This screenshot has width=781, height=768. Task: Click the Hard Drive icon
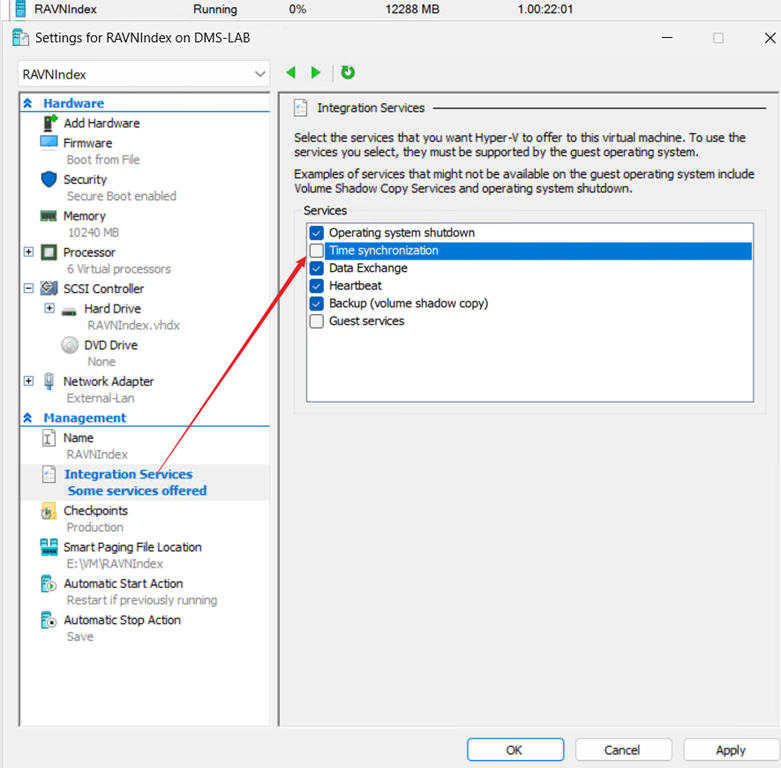[69, 312]
